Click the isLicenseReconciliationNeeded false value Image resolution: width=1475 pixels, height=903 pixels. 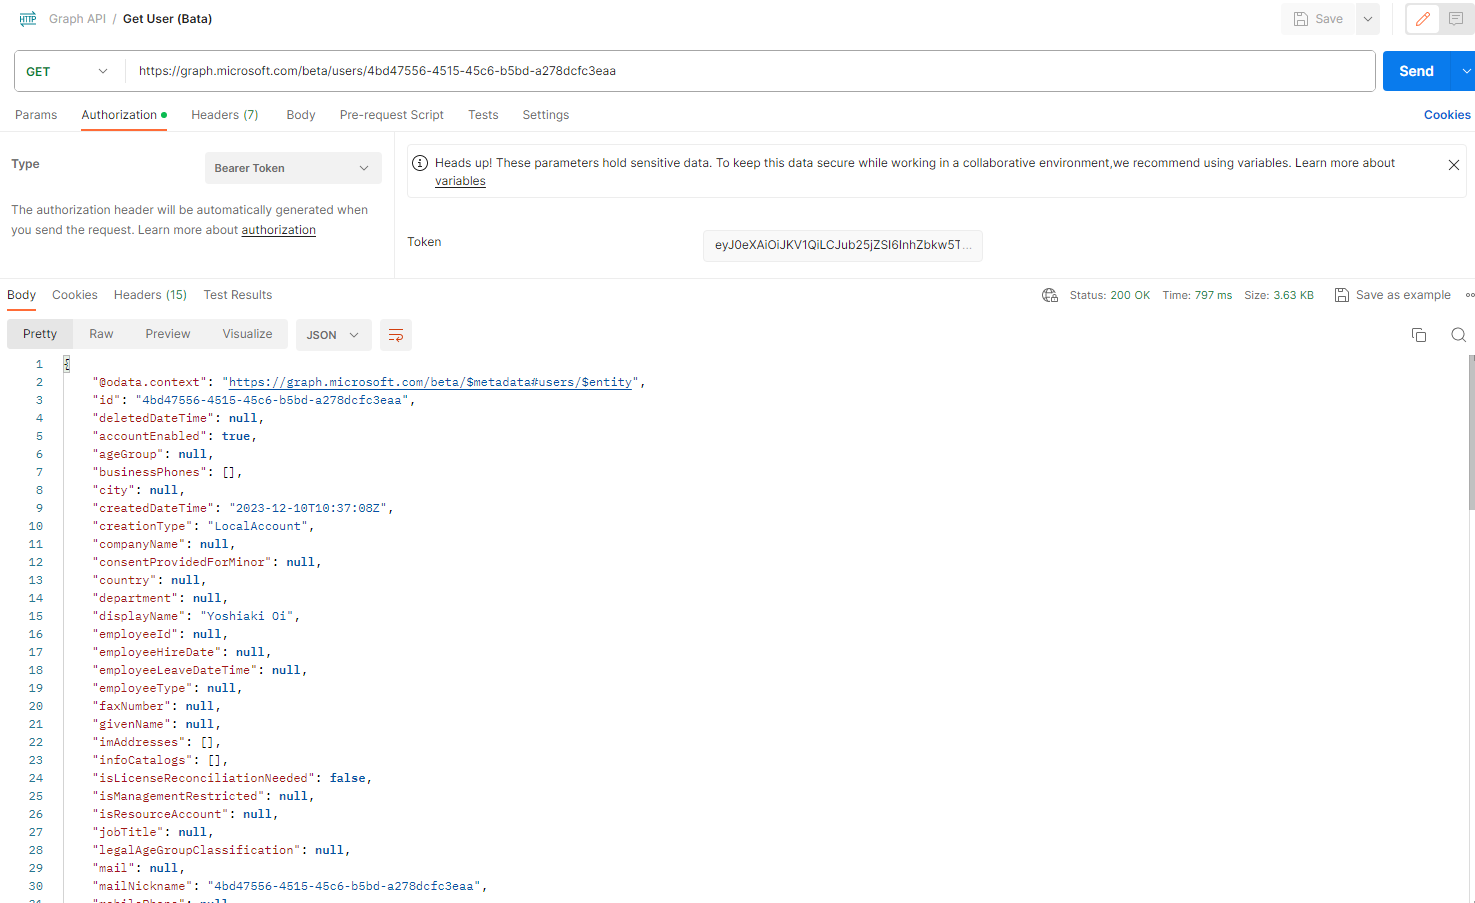coord(348,778)
